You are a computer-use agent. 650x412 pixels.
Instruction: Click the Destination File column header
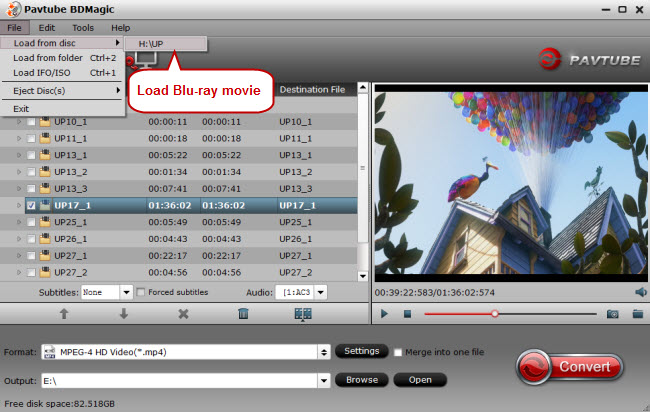[x=312, y=90]
